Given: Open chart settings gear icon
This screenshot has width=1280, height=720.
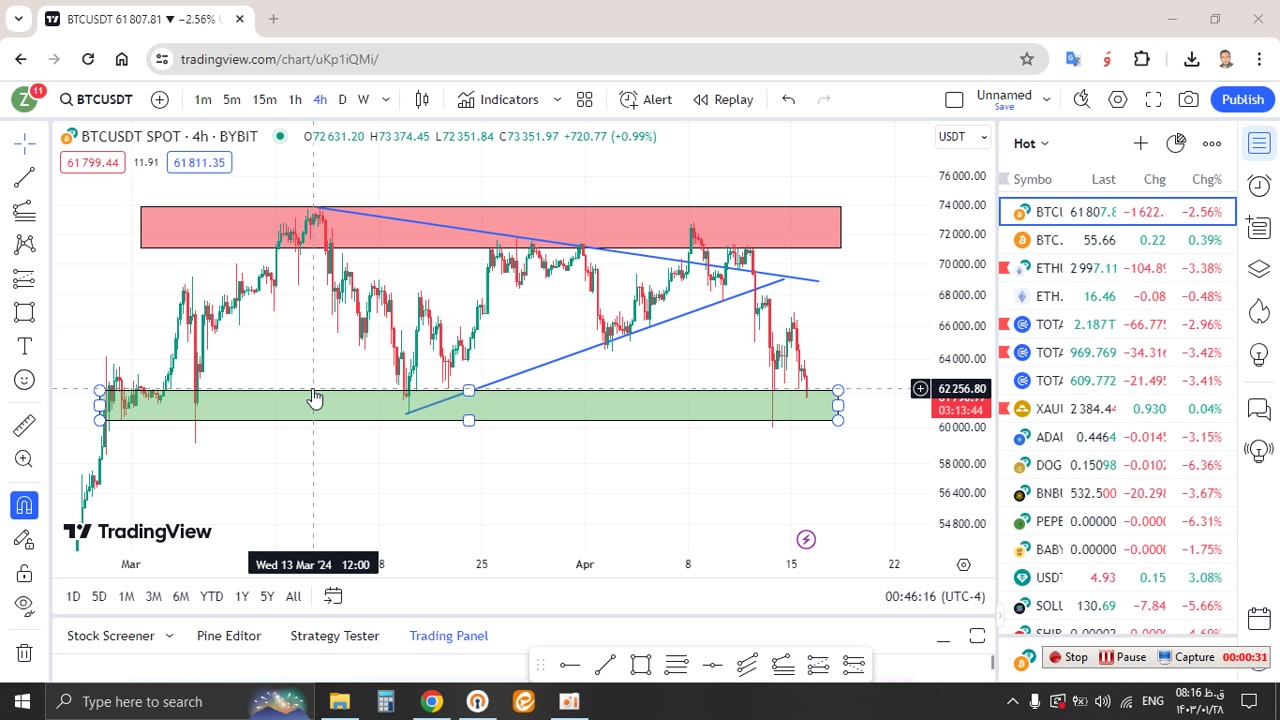Looking at the screenshot, I should tap(1118, 99).
